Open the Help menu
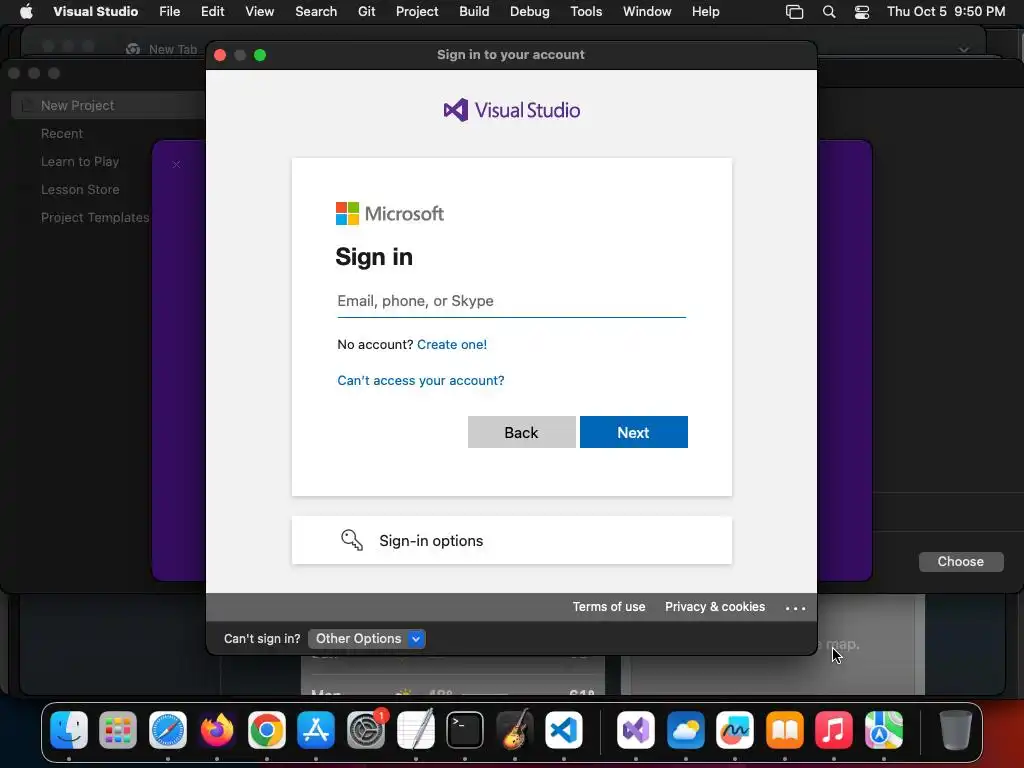The width and height of the screenshot is (1024, 768). pyautogui.click(x=705, y=12)
